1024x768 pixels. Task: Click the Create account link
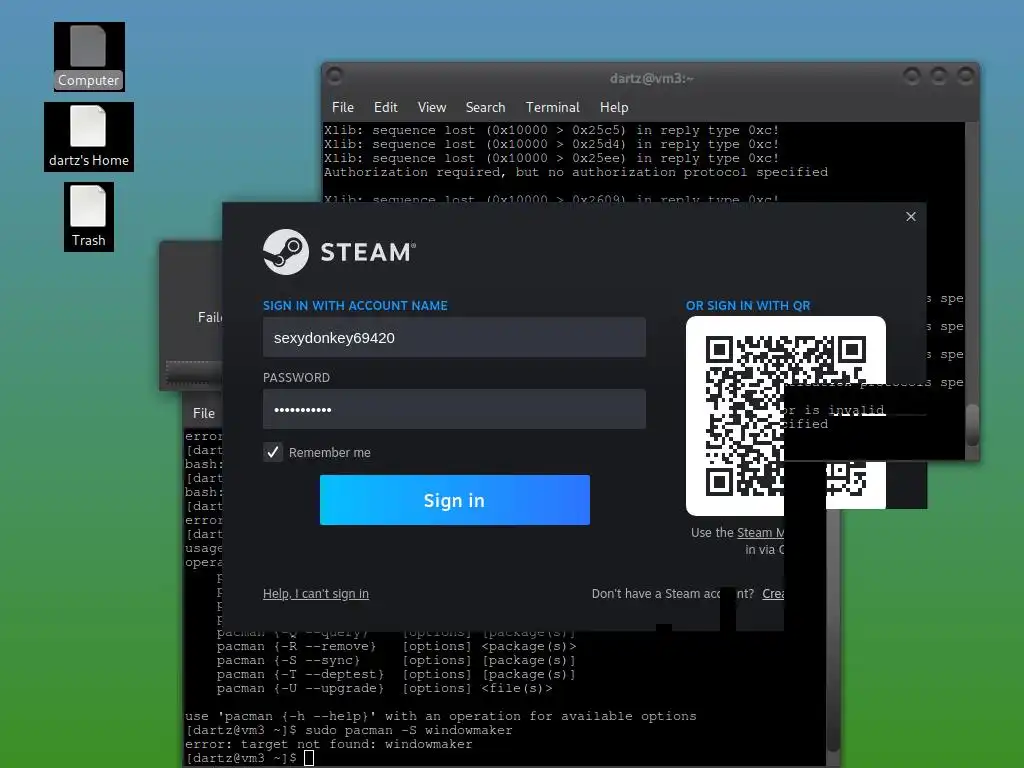[773, 594]
